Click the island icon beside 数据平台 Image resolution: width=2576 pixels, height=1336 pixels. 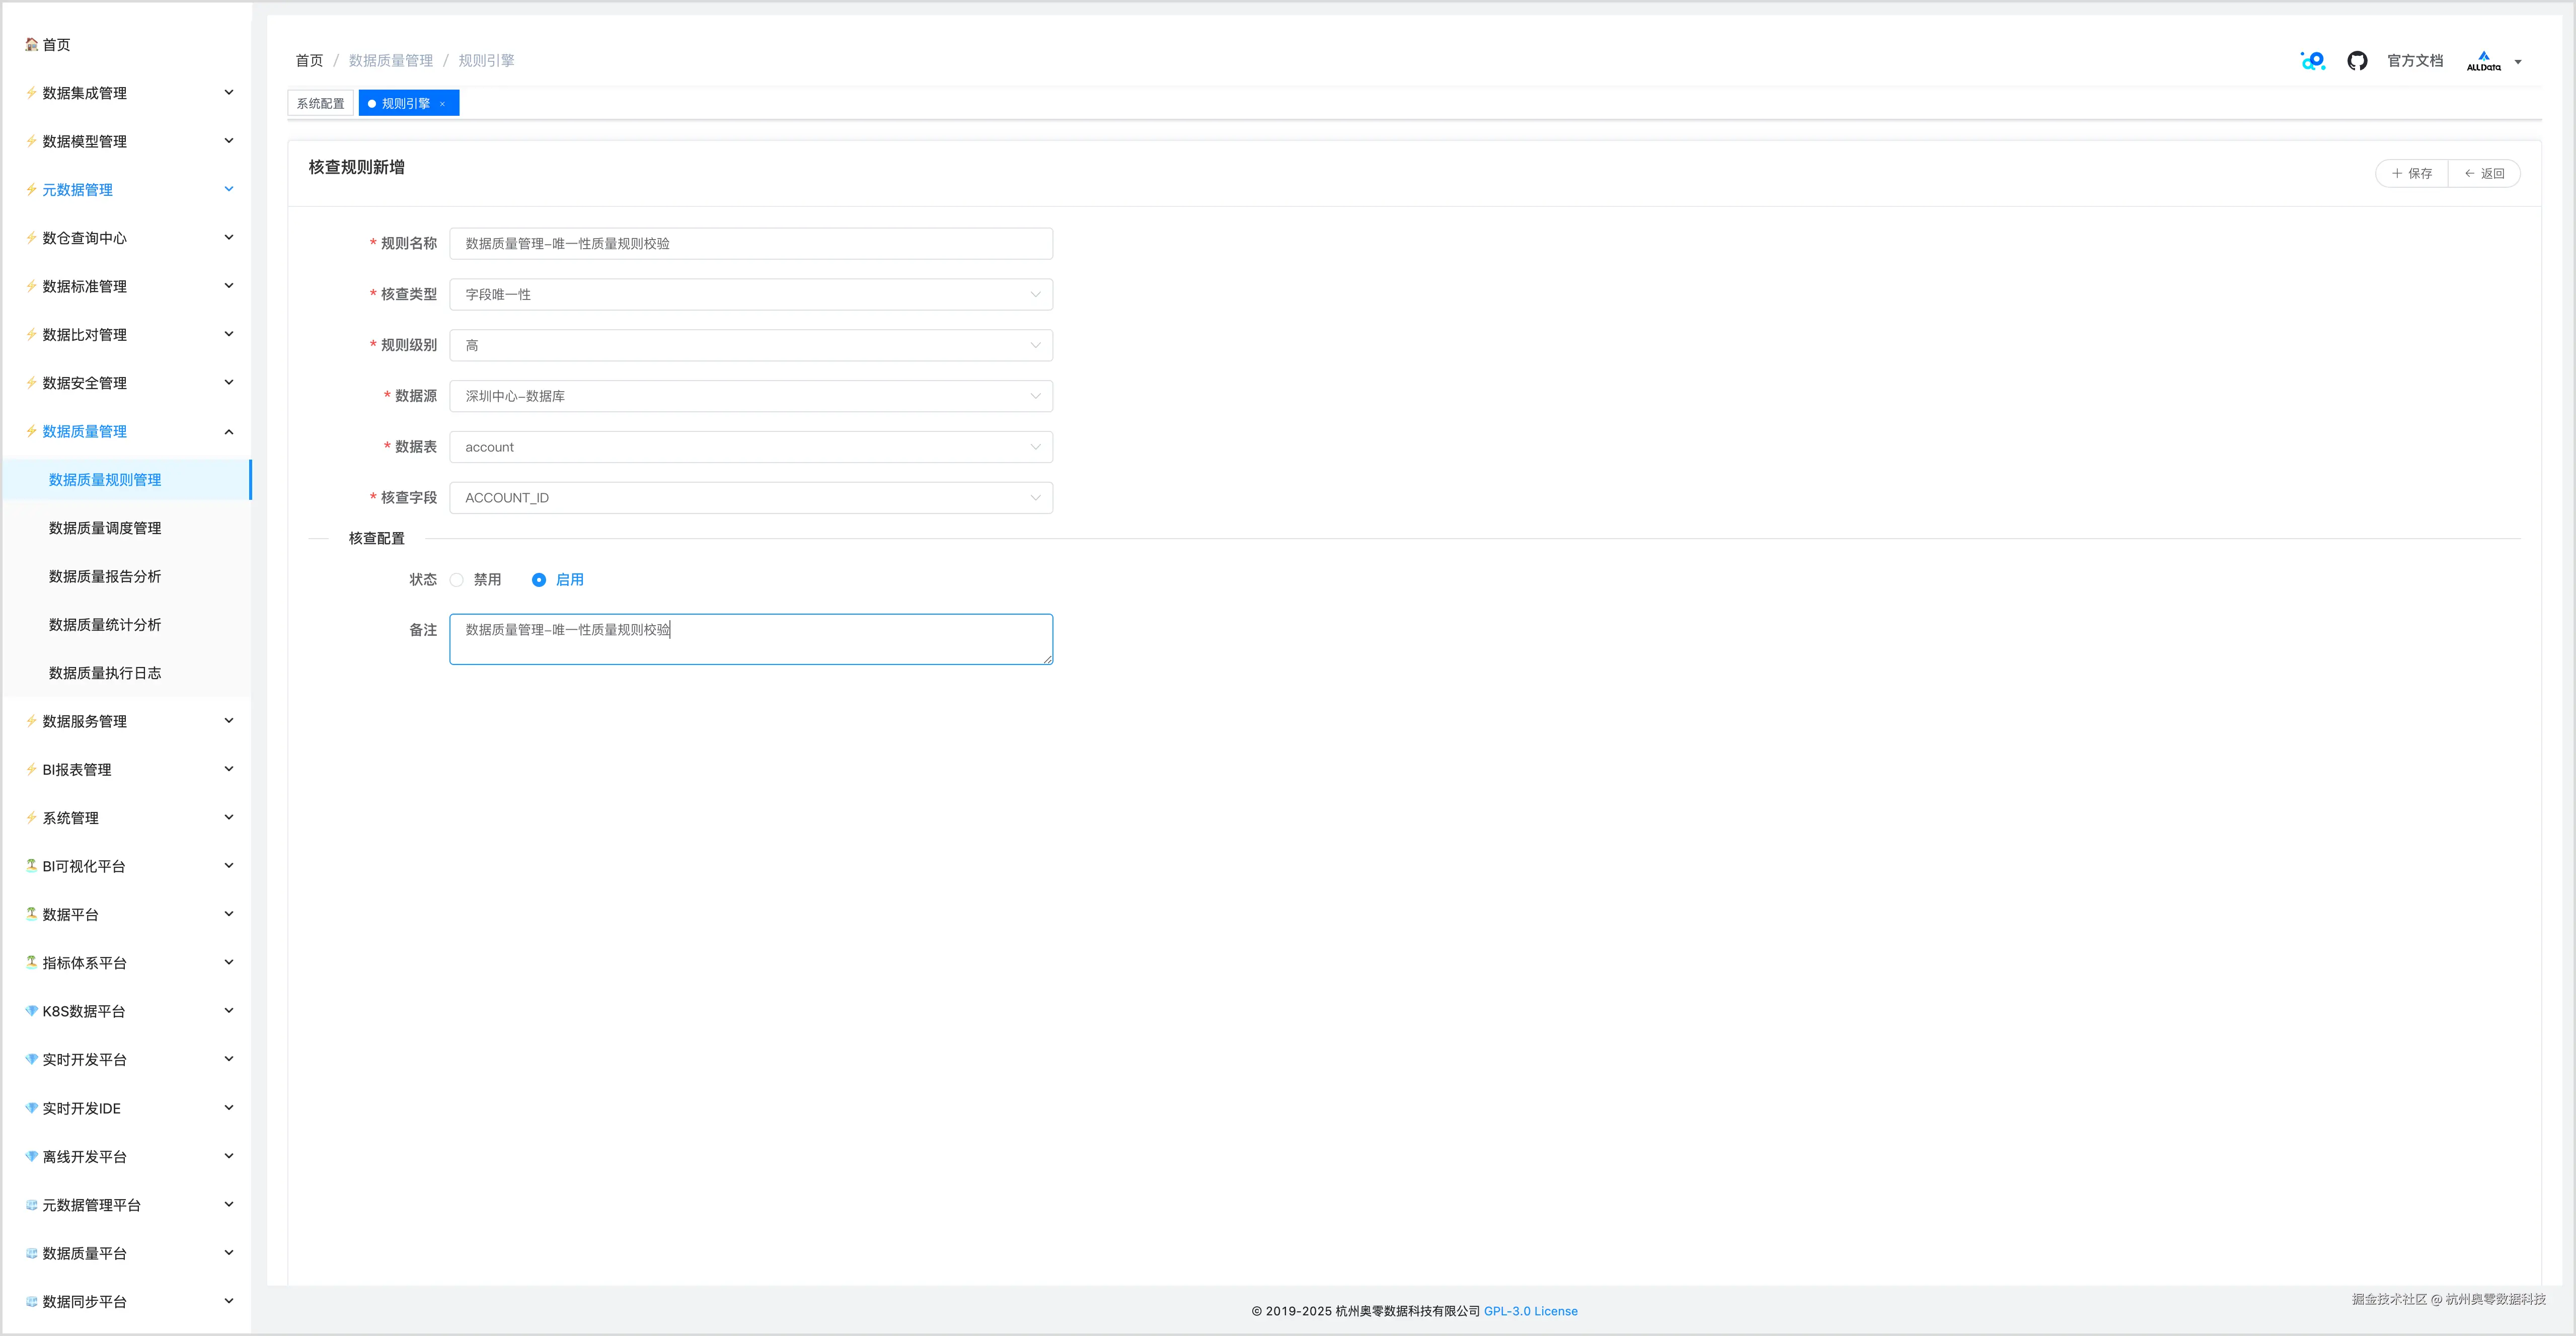pos(32,914)
